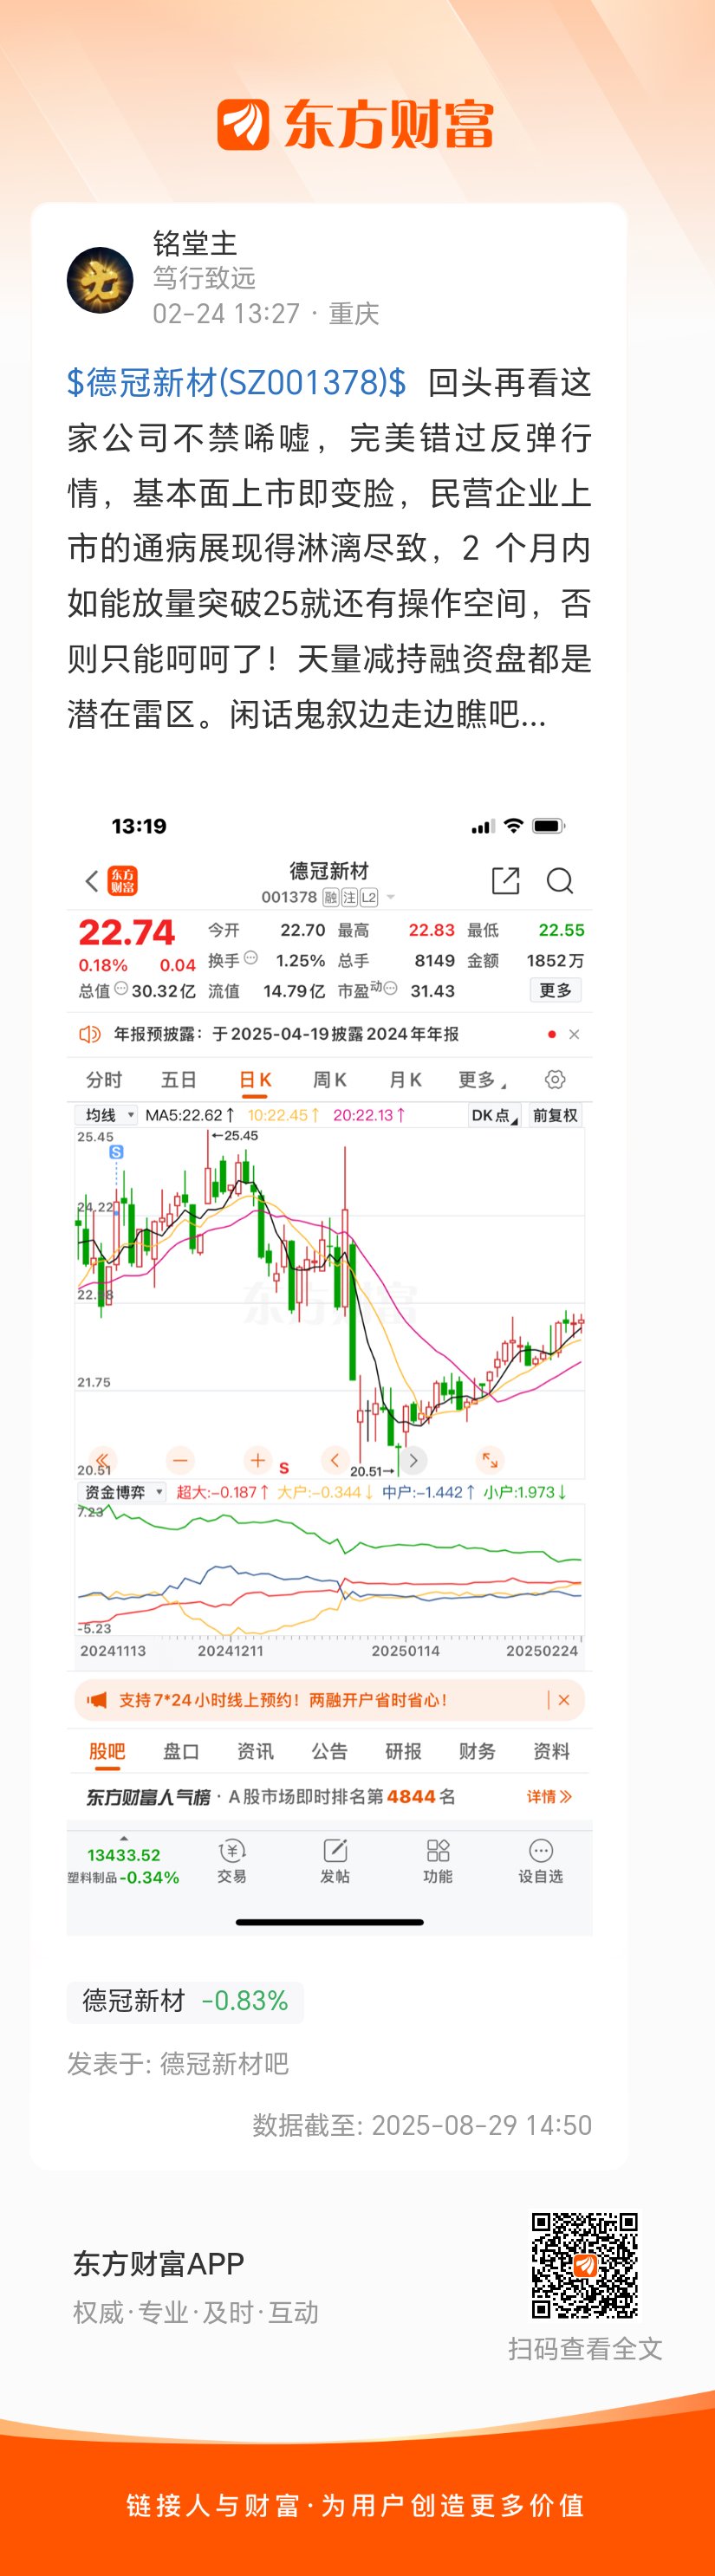This screenshot has width=715, height=2576.
Task: Move chart cursor right with arrow icon
Action: (413, 1460)
